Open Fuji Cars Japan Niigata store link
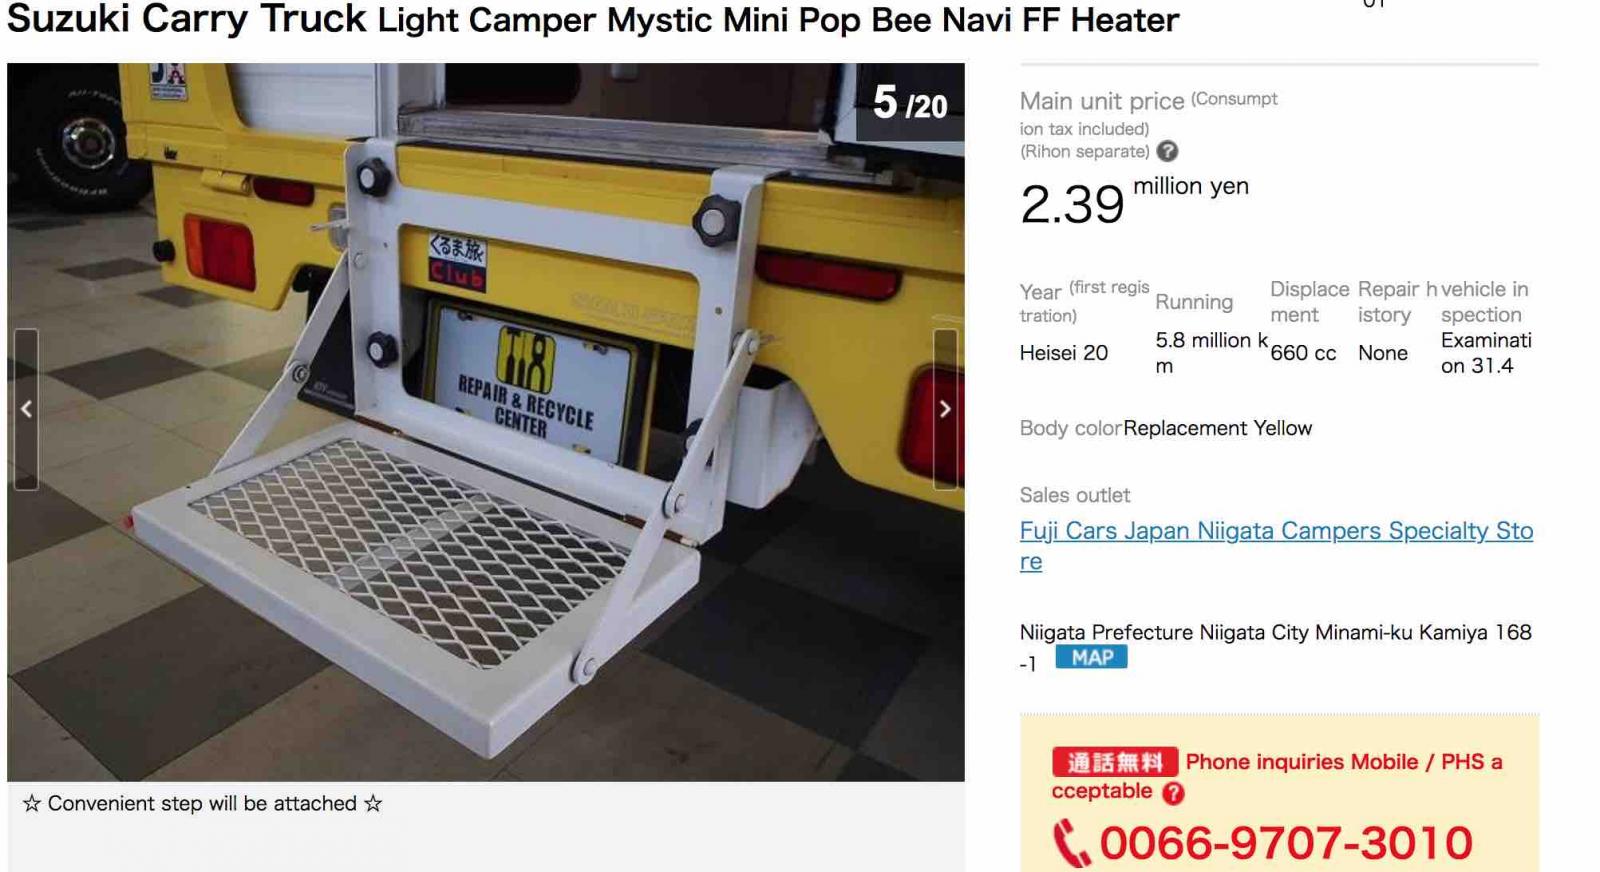 tap(1276, 546)
